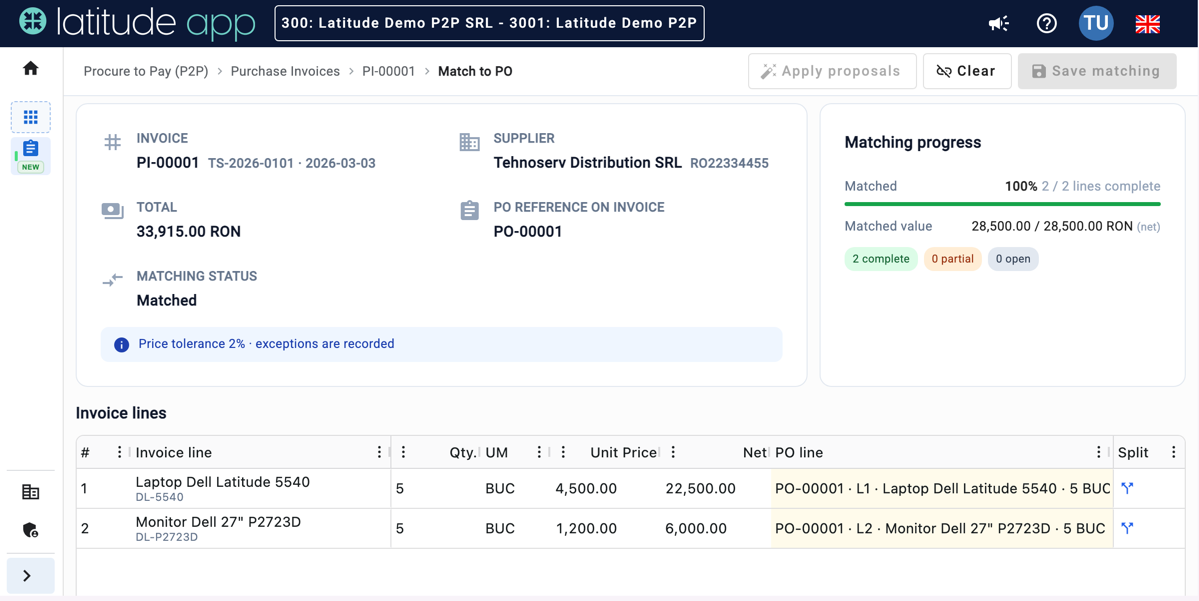Screen dimensions: 1199x601
Task: Click unit price 4,500.00
Action: pos(586,489)
